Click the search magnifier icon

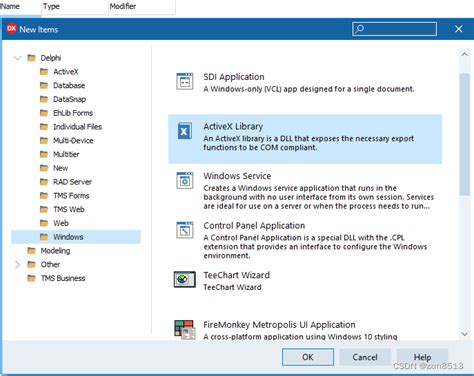click(359, 29)
